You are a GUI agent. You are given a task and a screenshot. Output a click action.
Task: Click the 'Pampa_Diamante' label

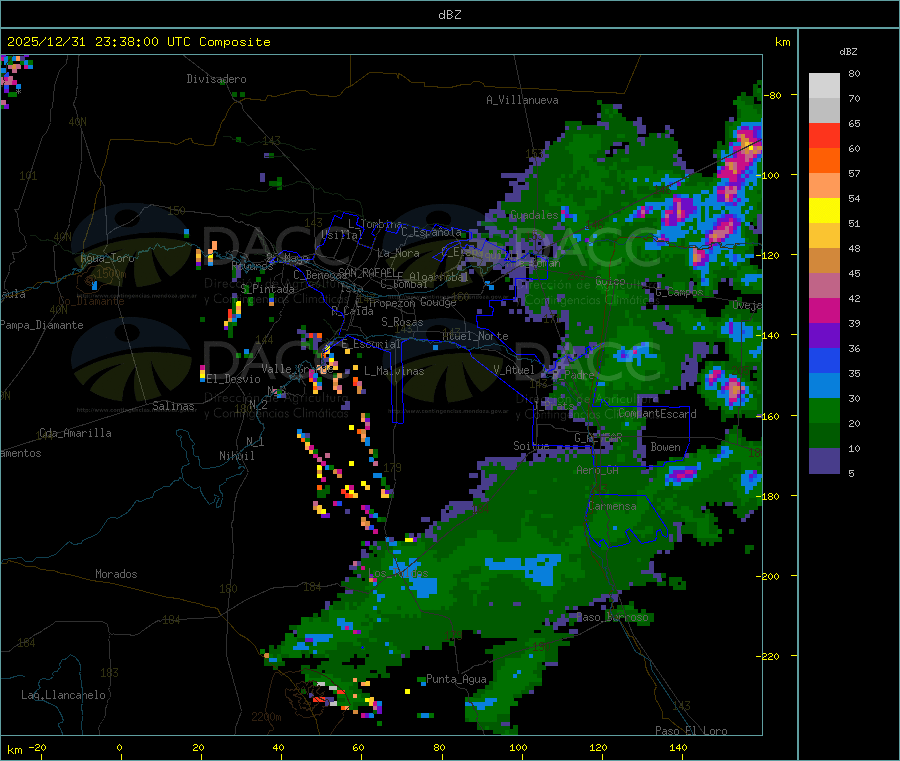pyautogui.click(x=42, y=325)
